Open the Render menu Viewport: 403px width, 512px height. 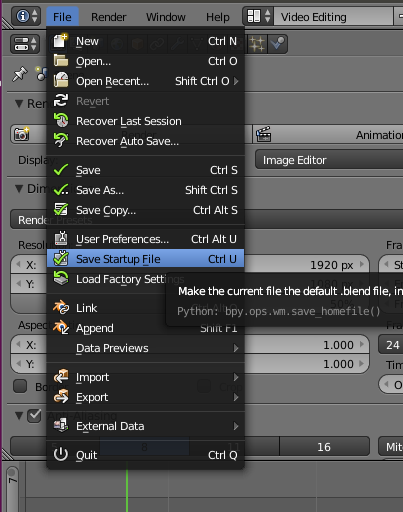[x=109, y=17]
